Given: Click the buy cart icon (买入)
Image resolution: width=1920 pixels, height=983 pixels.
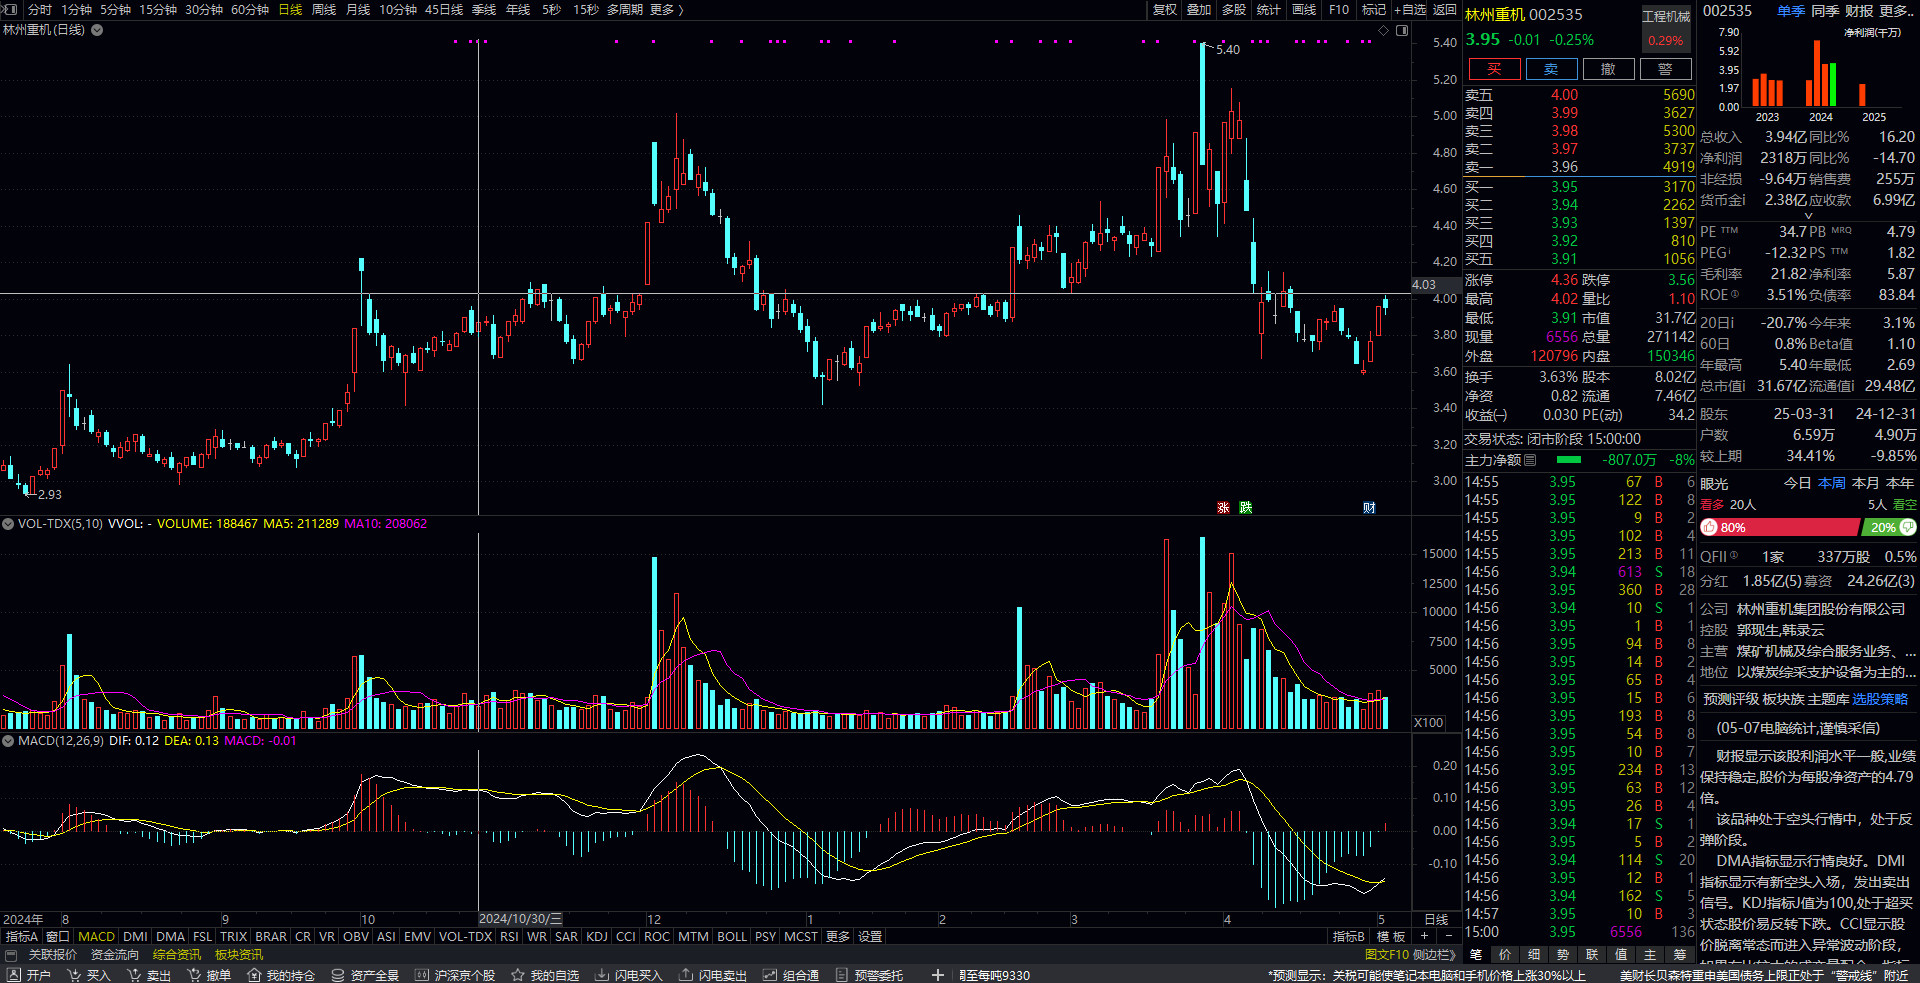Looking at the screenshot, I should click(x=74, y=975).
